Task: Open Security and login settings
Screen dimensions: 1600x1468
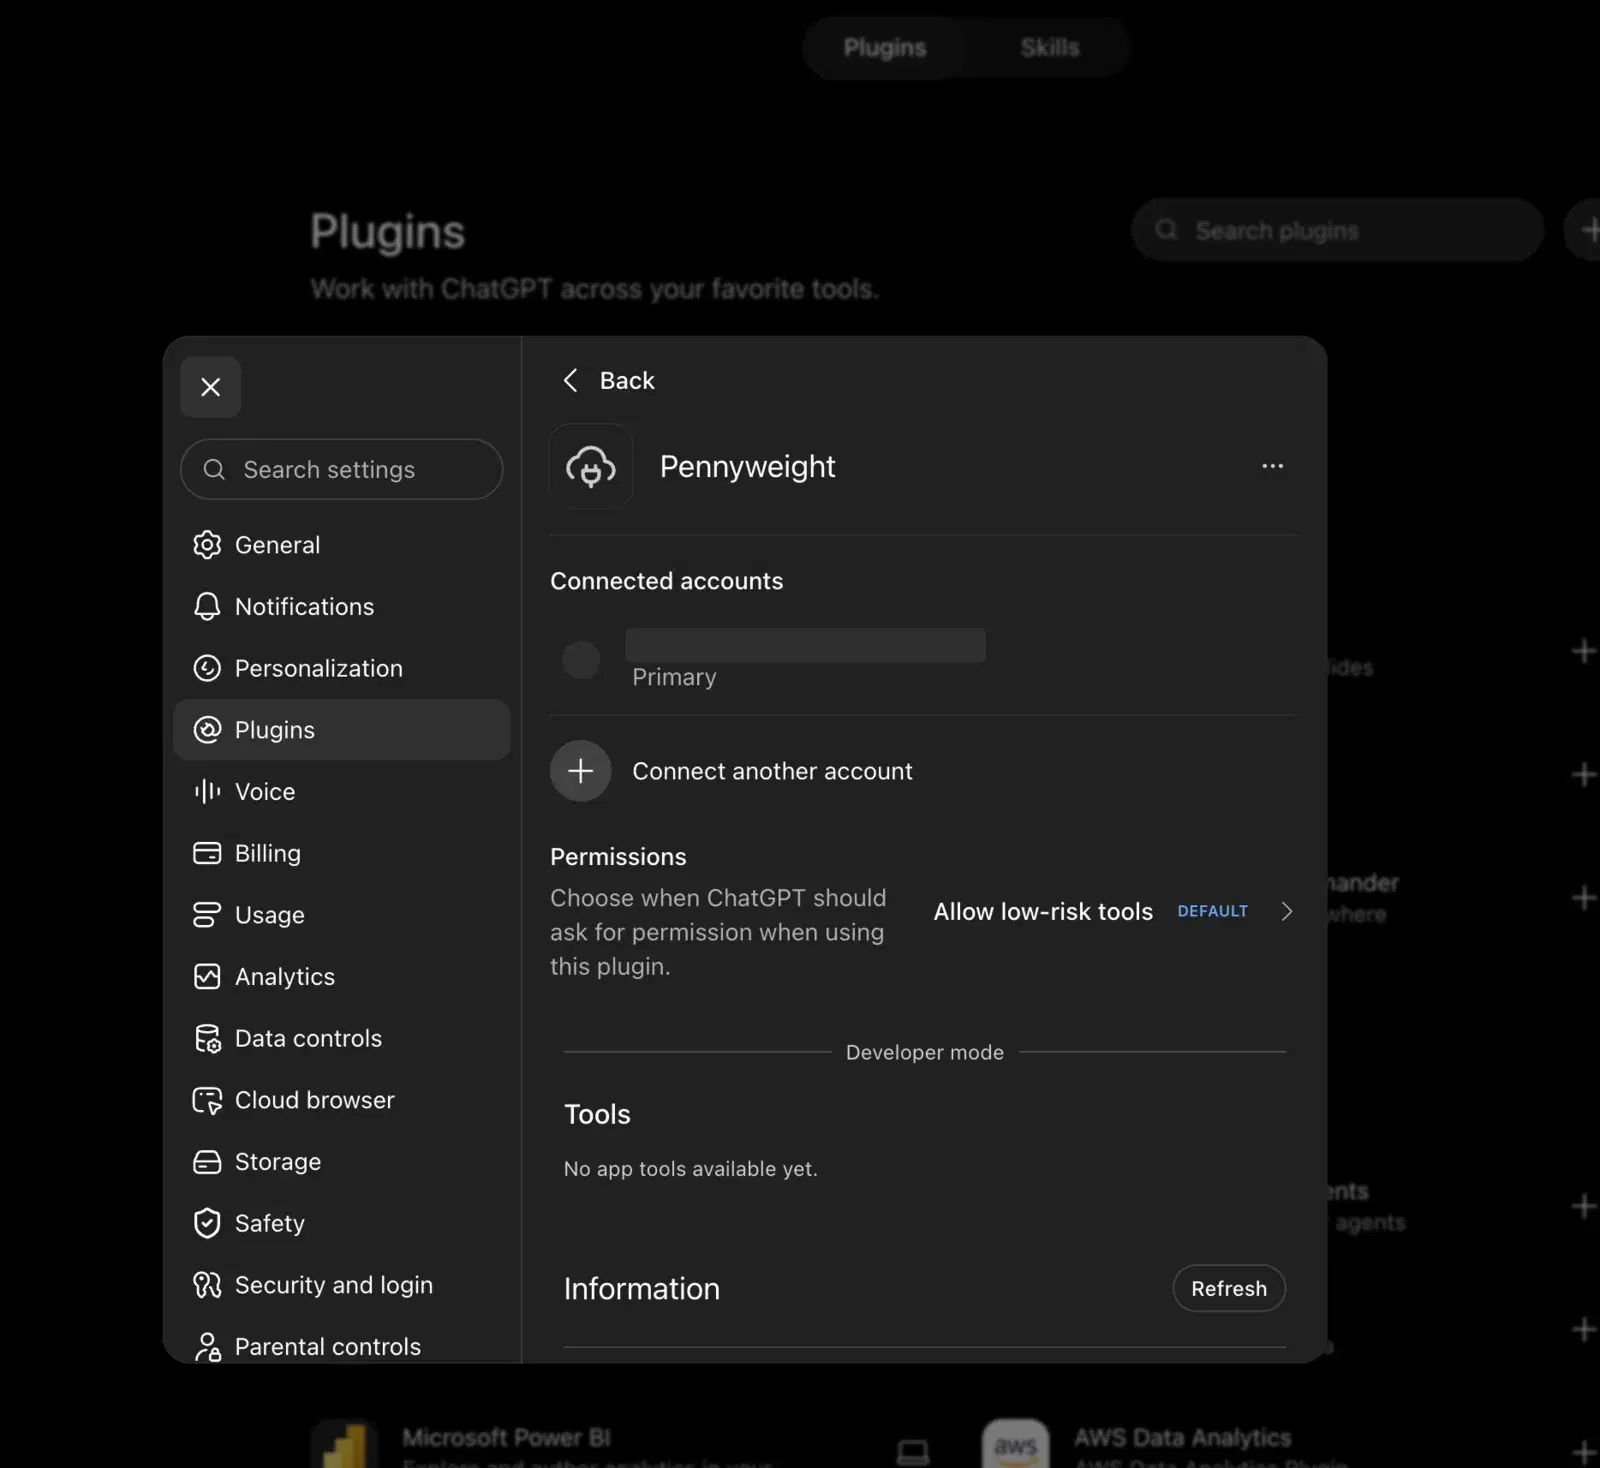Action: coord(341,1285)
